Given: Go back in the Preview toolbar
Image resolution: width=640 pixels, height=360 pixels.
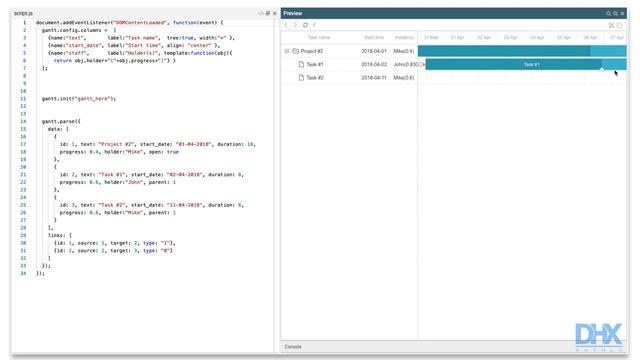Looking at the screenshot, I should [x=286, y=25].
